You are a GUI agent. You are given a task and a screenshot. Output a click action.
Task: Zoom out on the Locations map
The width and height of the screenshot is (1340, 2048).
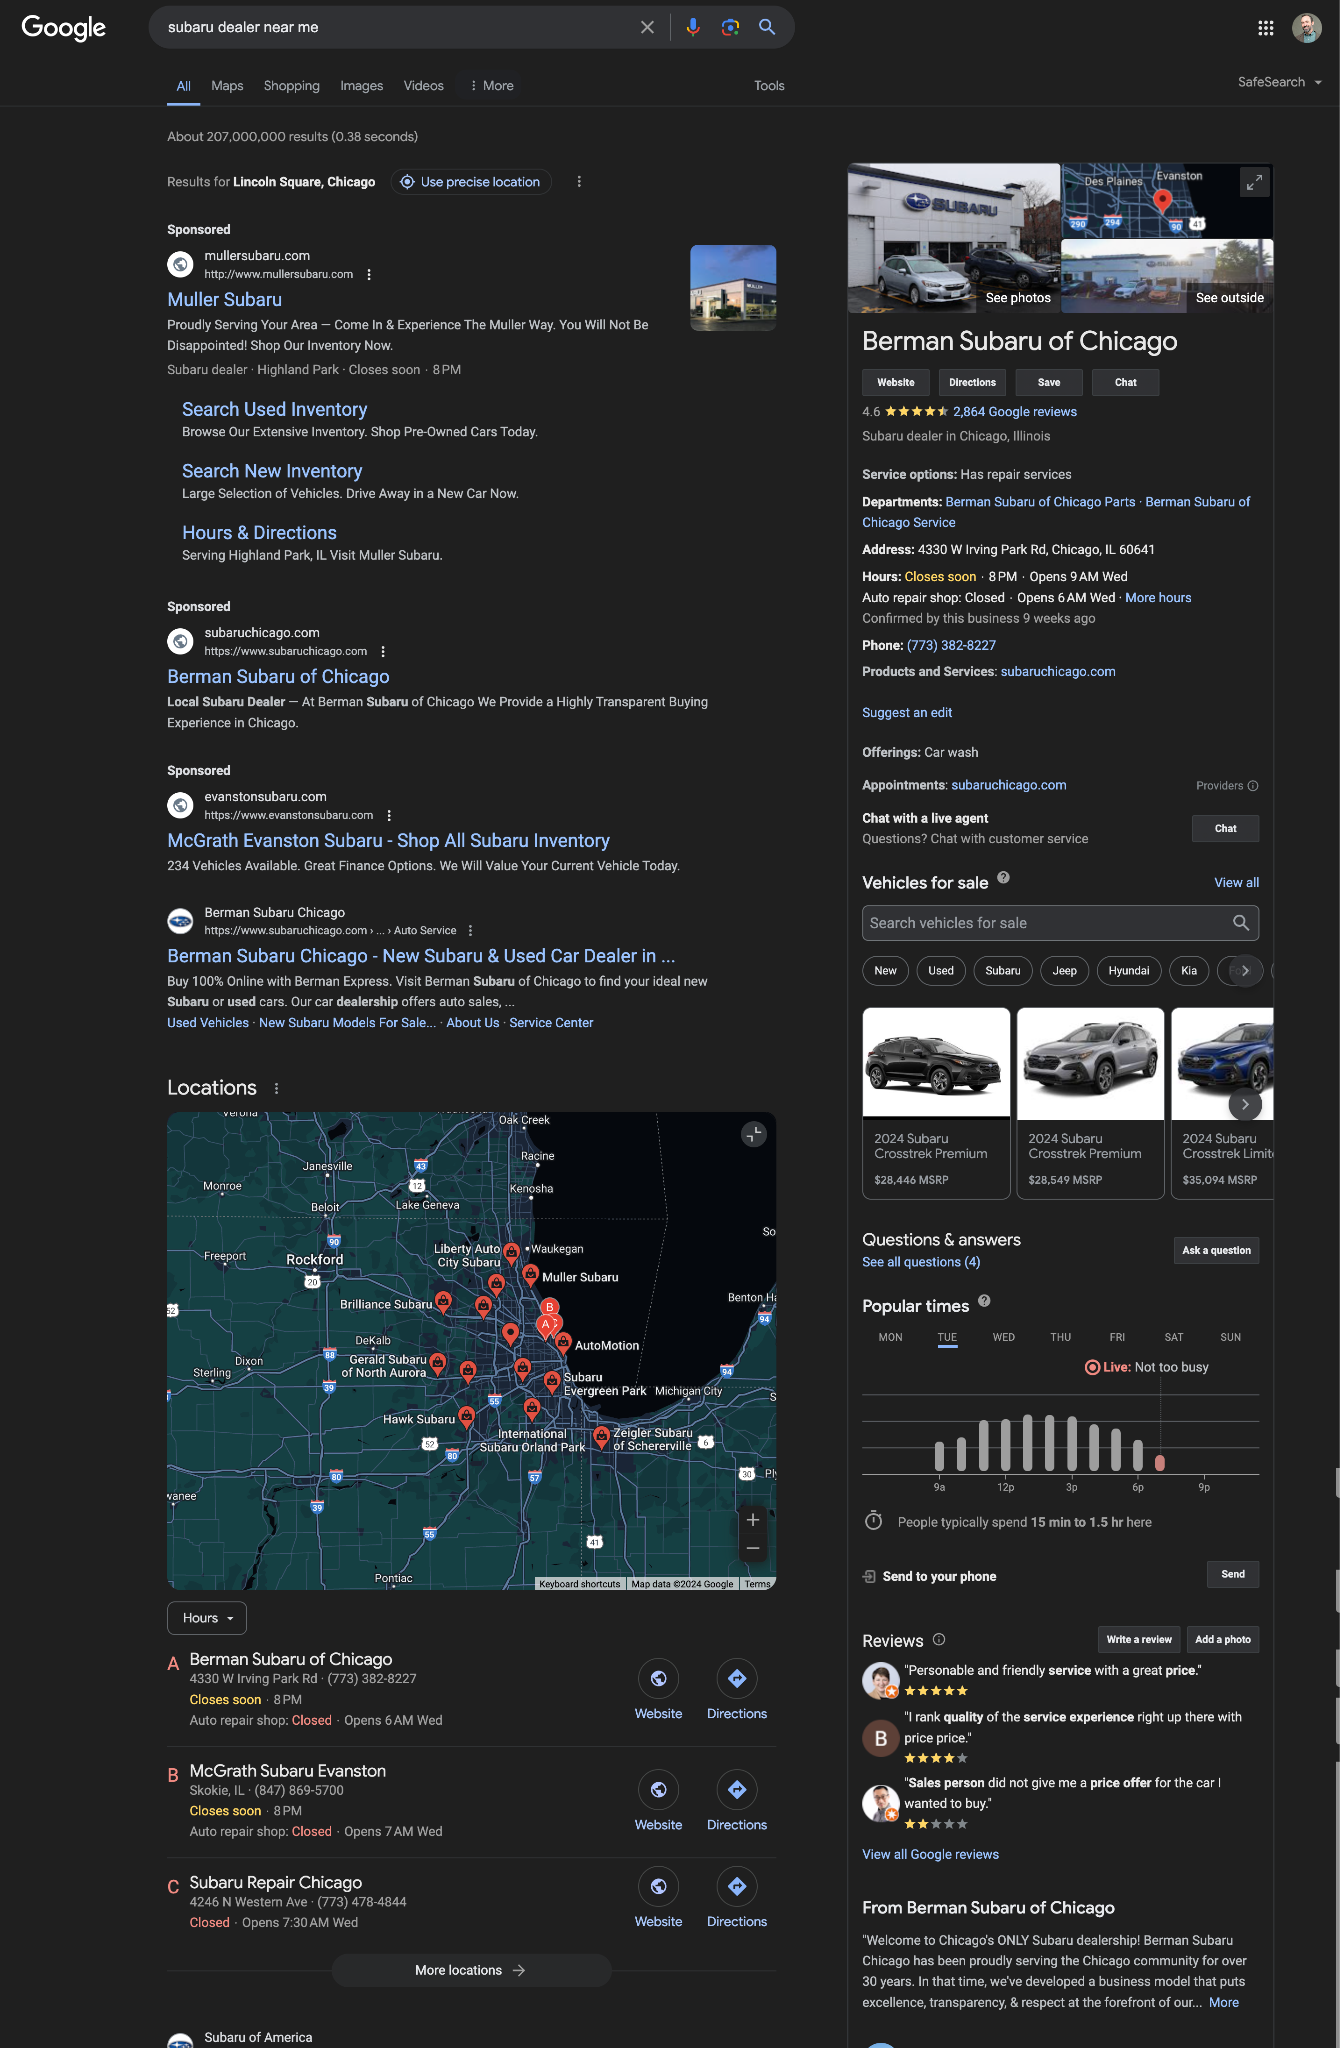point(753,1549)
